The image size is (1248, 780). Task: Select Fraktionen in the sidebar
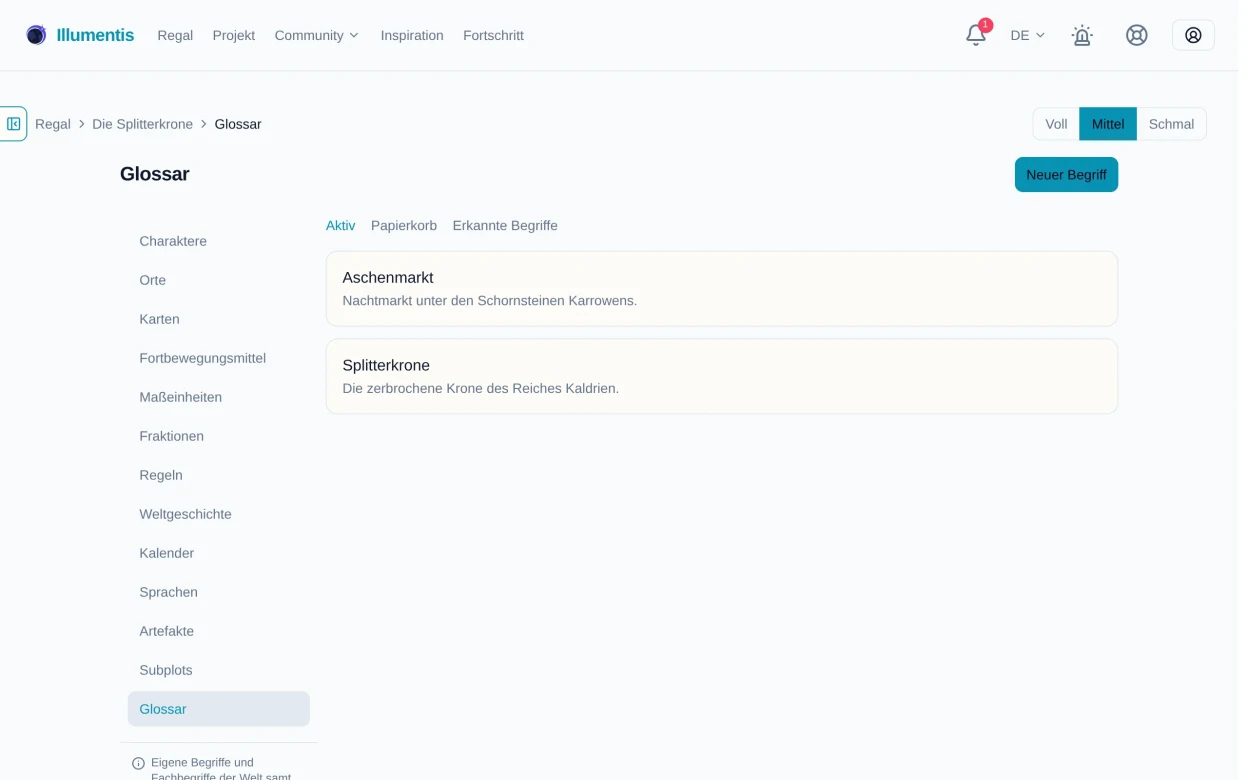coord(219,436)
